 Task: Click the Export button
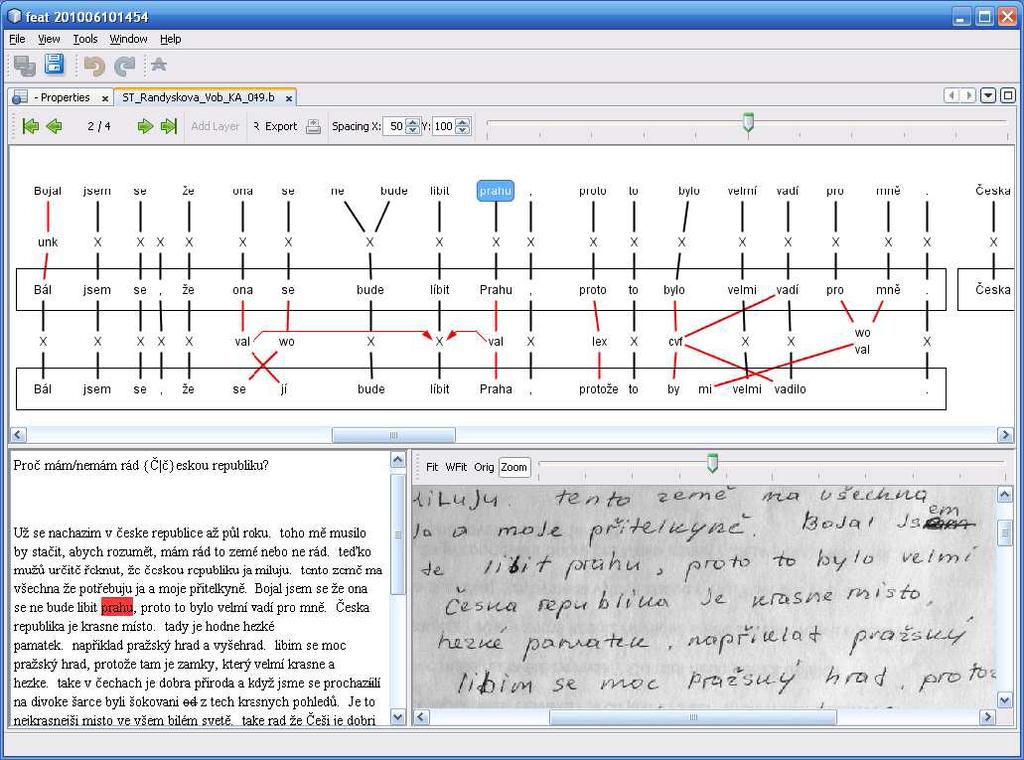tap(276, 126)
